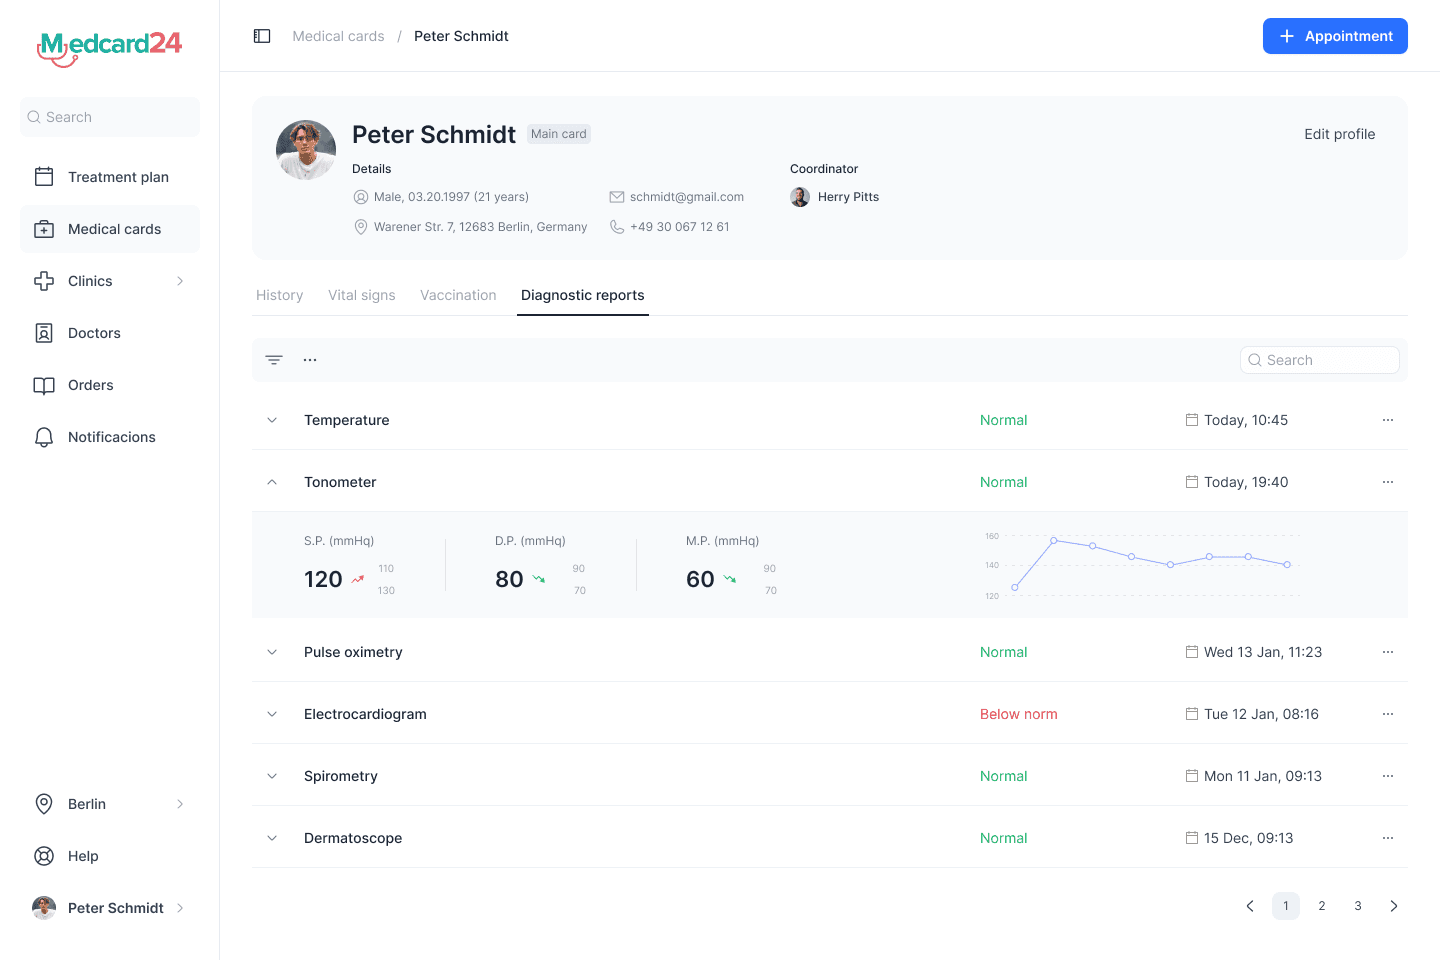Collapse the Tonometer report row
The image size is (1440, 960).
click(272, 482)
